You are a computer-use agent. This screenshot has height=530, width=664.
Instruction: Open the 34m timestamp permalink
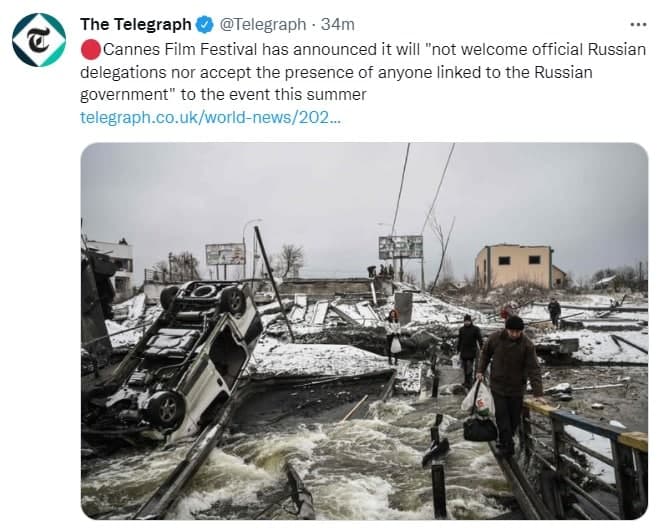click(338, 25)
